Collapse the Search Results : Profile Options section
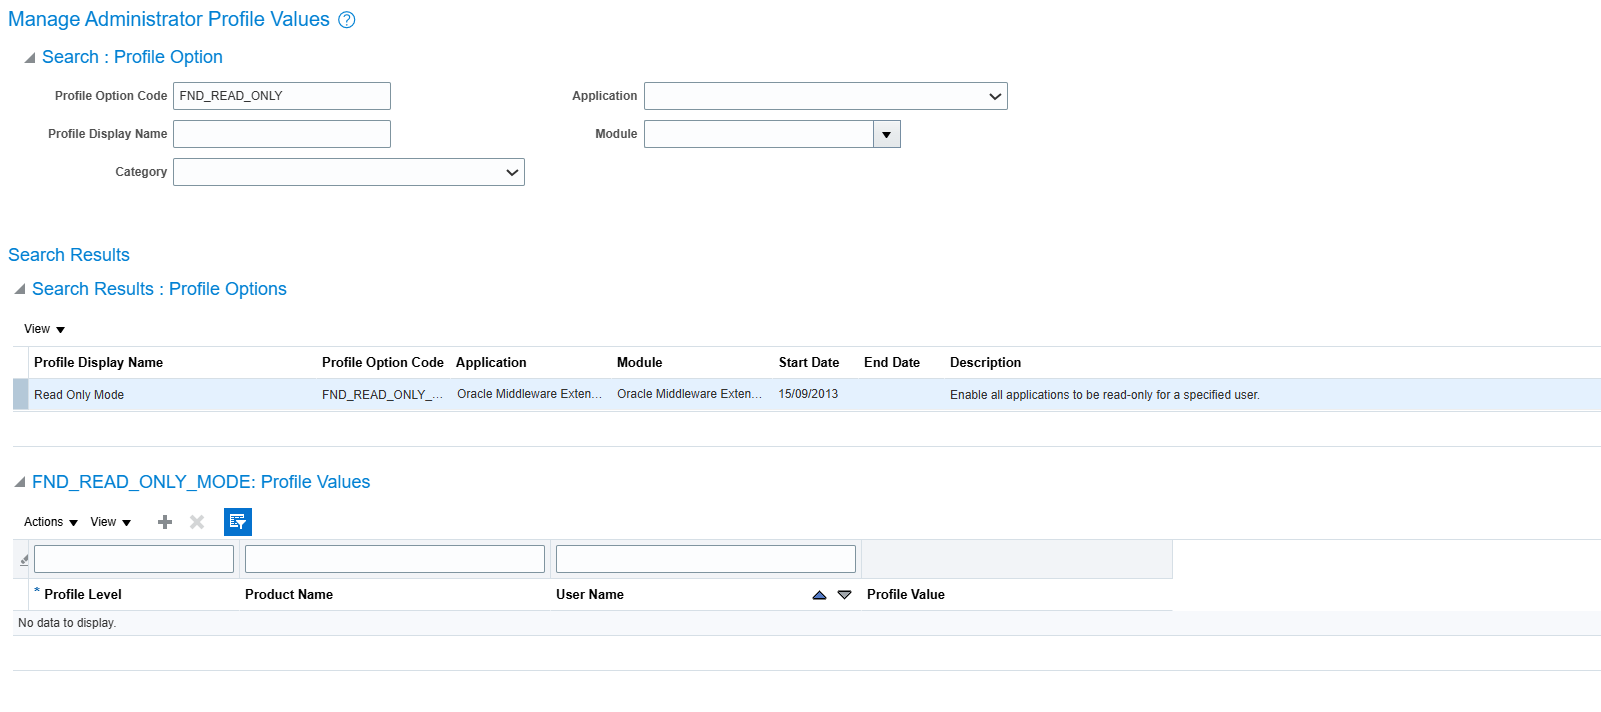1601x712 pixels. [x=20, y=289]
